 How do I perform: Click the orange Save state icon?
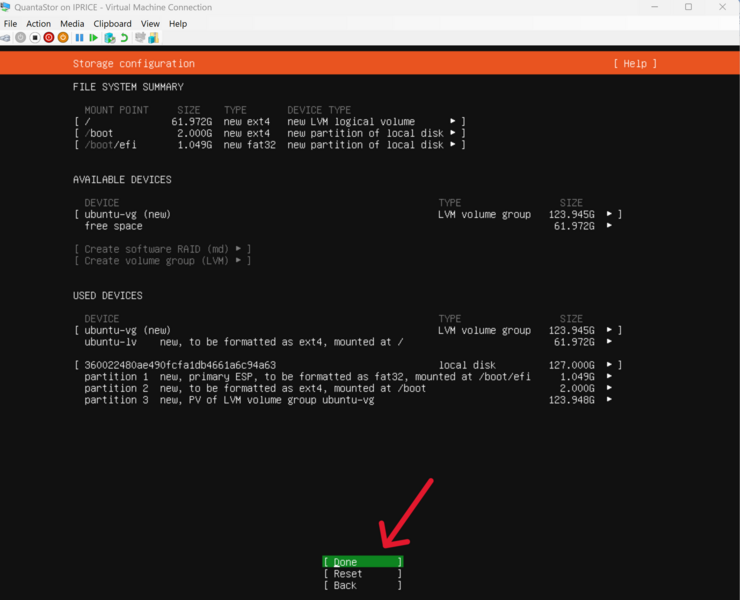pyautogui.click(x=63, y=38)
